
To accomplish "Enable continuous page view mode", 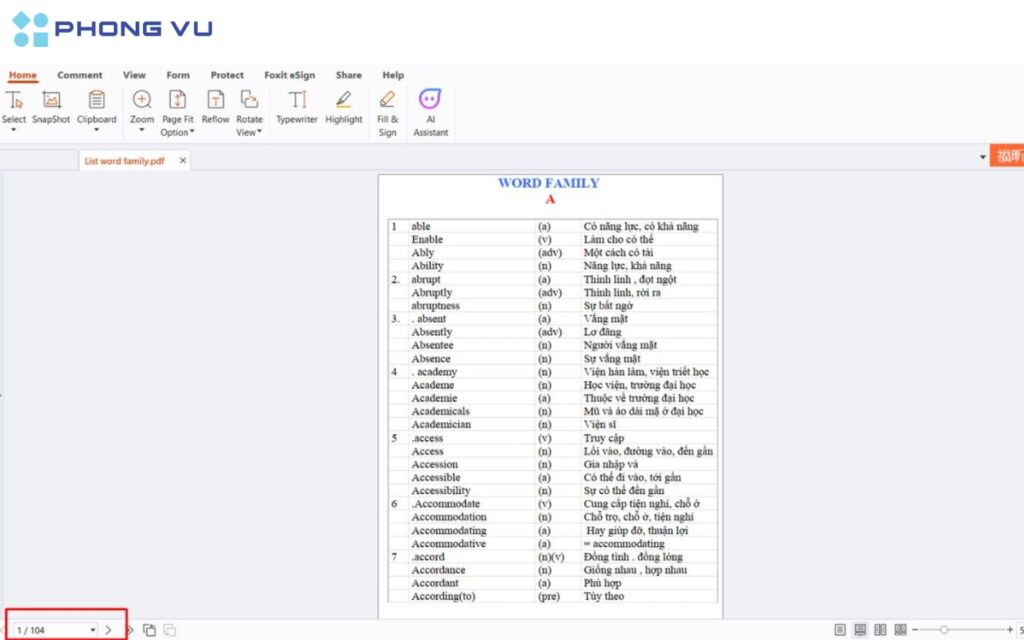I will [x=860, y=630].
